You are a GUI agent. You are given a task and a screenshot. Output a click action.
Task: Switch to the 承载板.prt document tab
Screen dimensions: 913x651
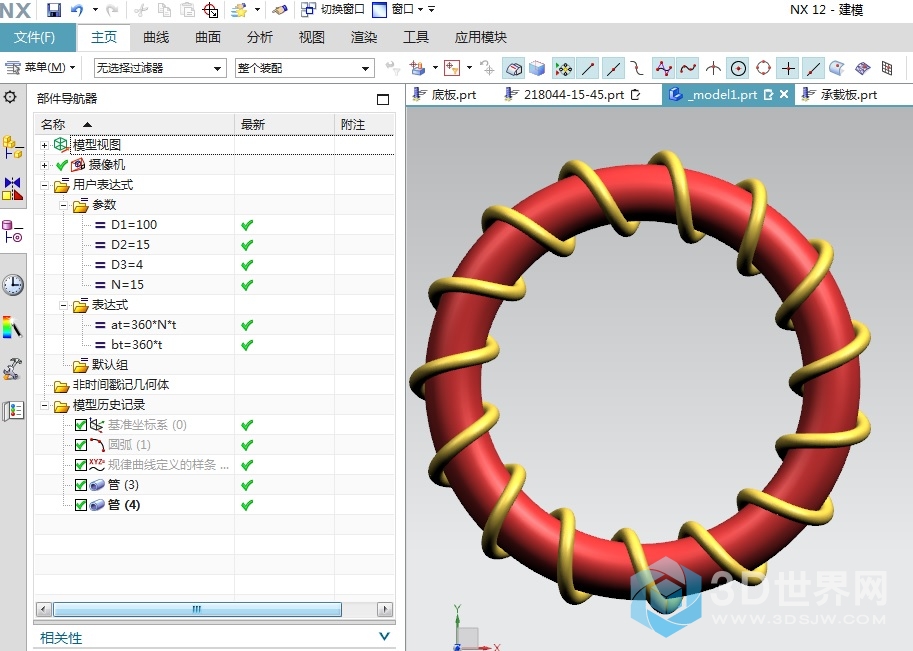click(840, 94)
